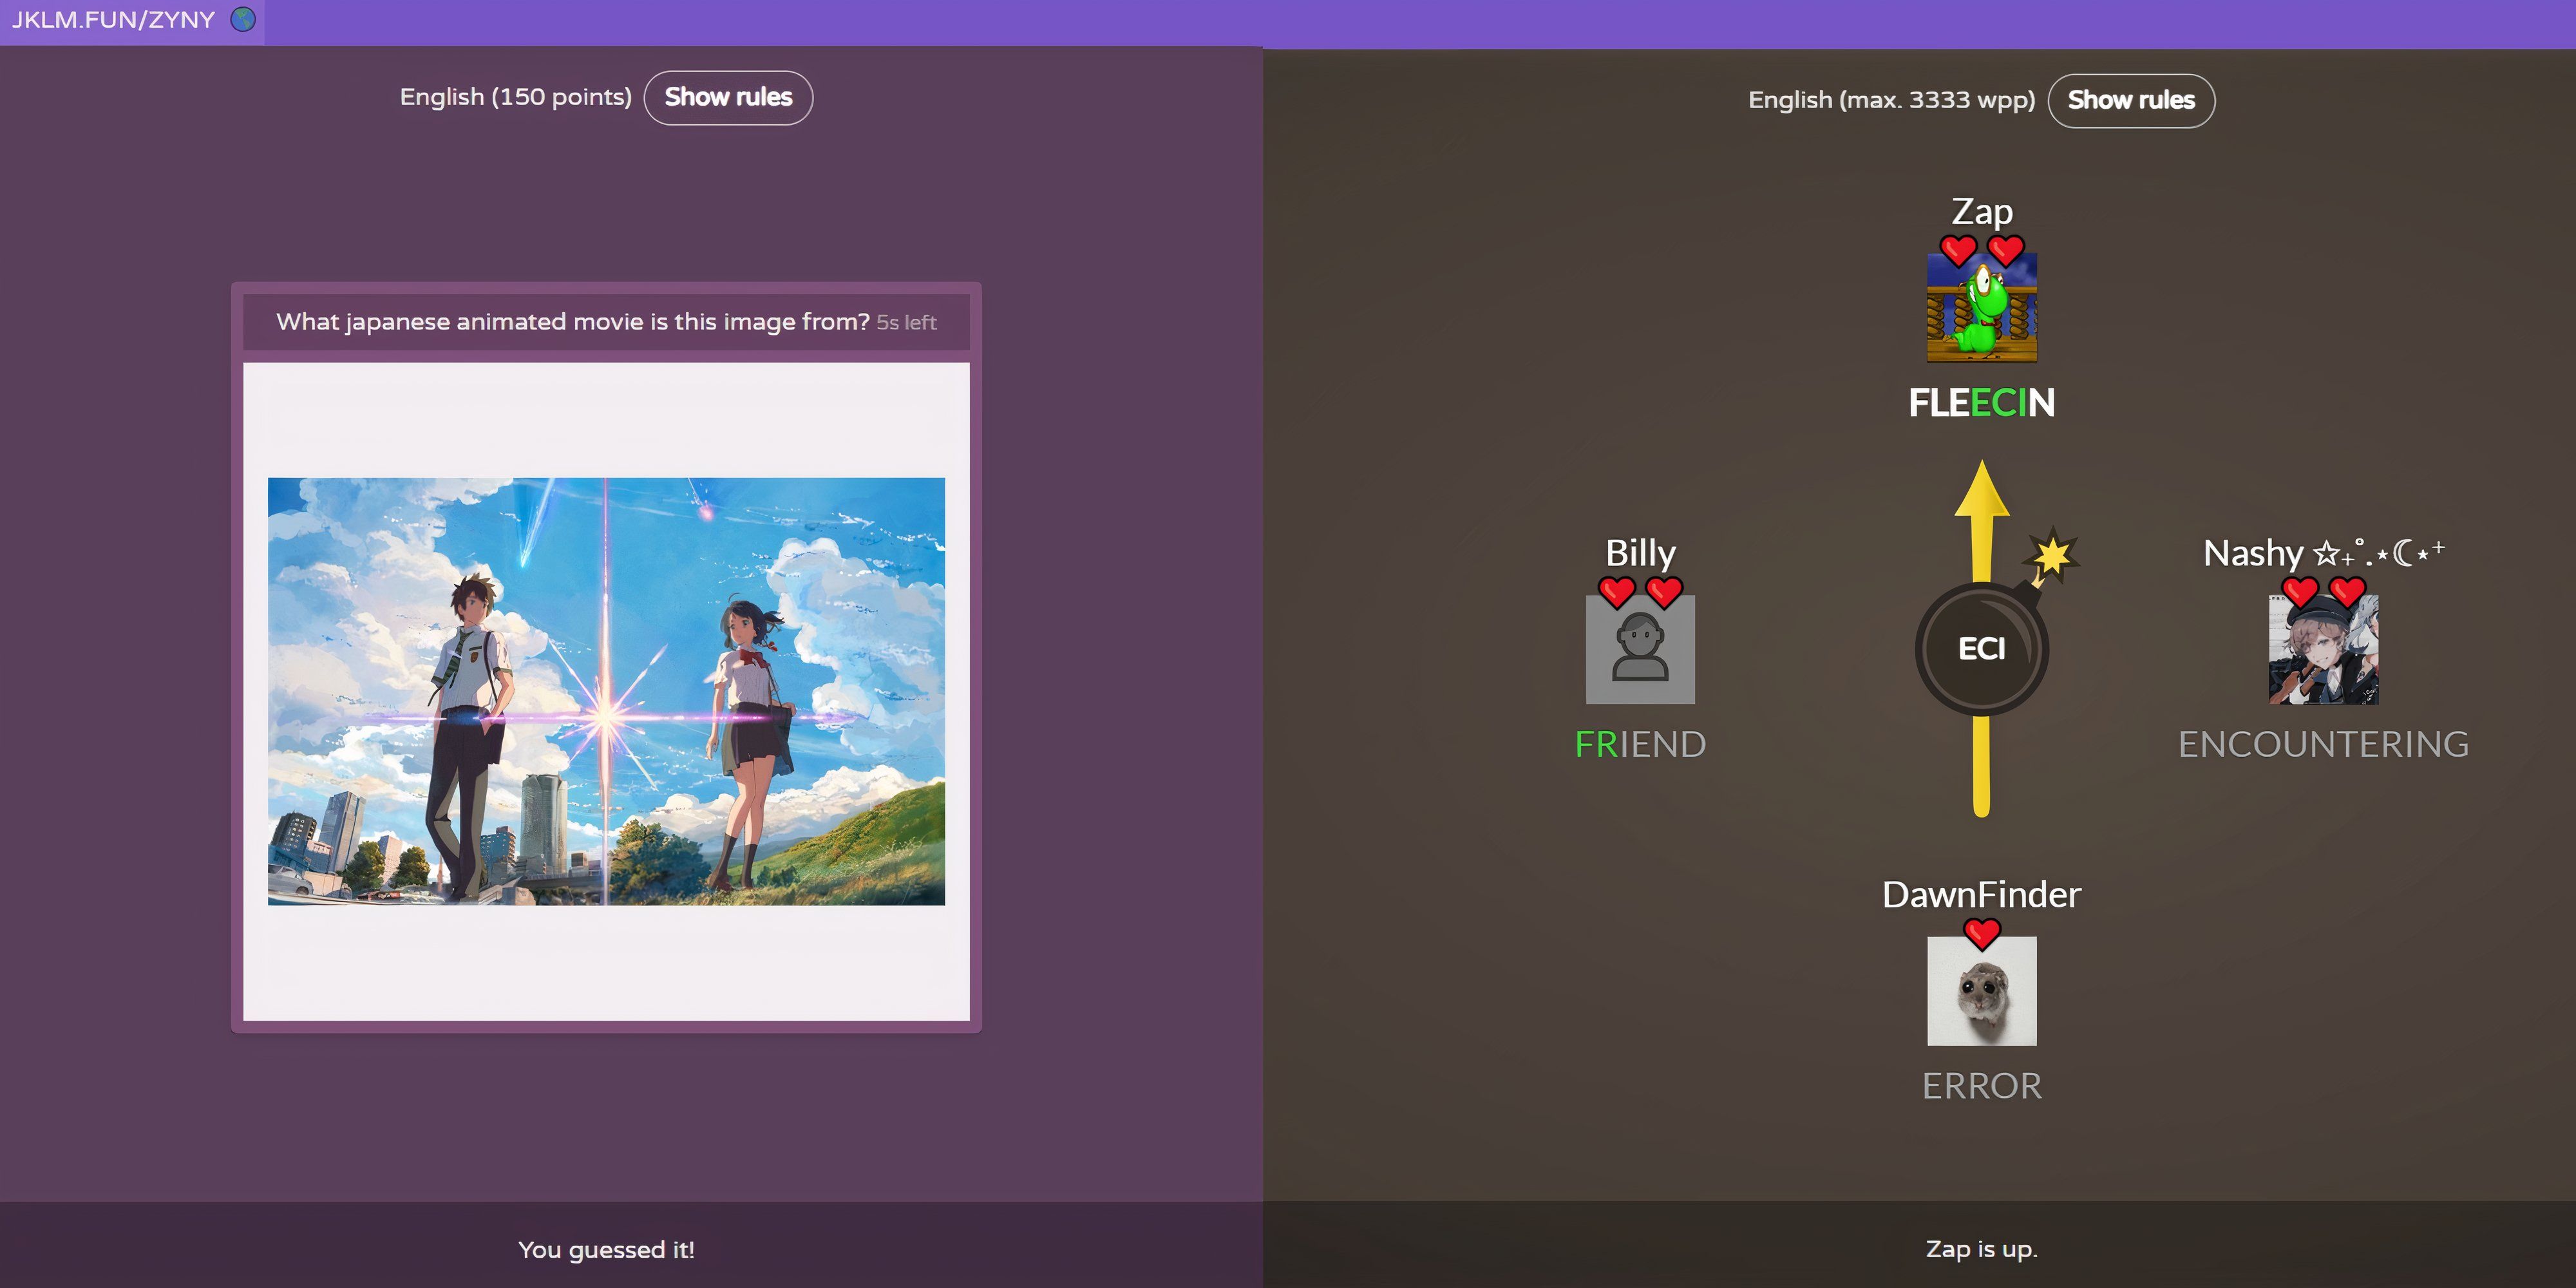This screenshot has height=1288, width=2576.
Task: Click the English (max. 3333 wpp) label
Action: coord(1891,100)
